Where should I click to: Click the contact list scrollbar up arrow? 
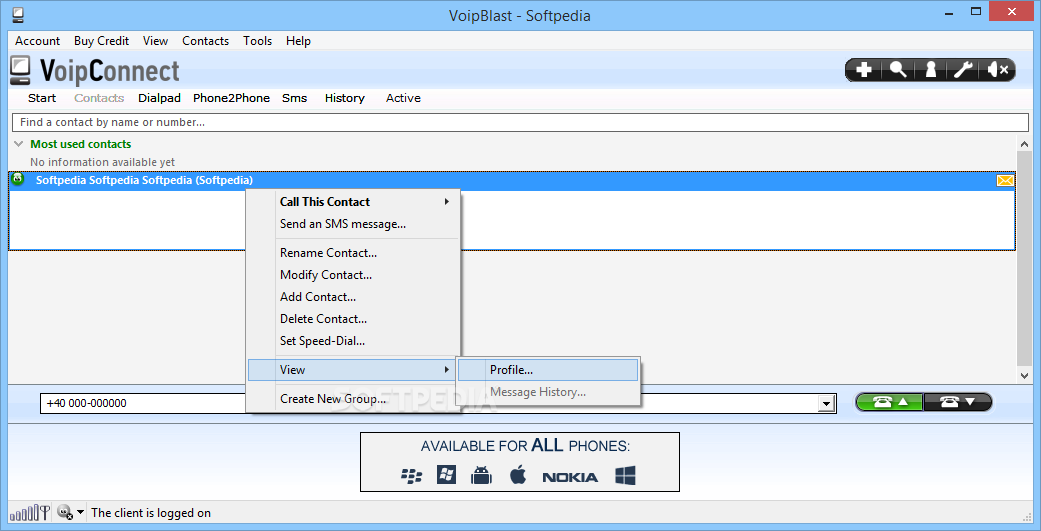[x=1024, y=144]
